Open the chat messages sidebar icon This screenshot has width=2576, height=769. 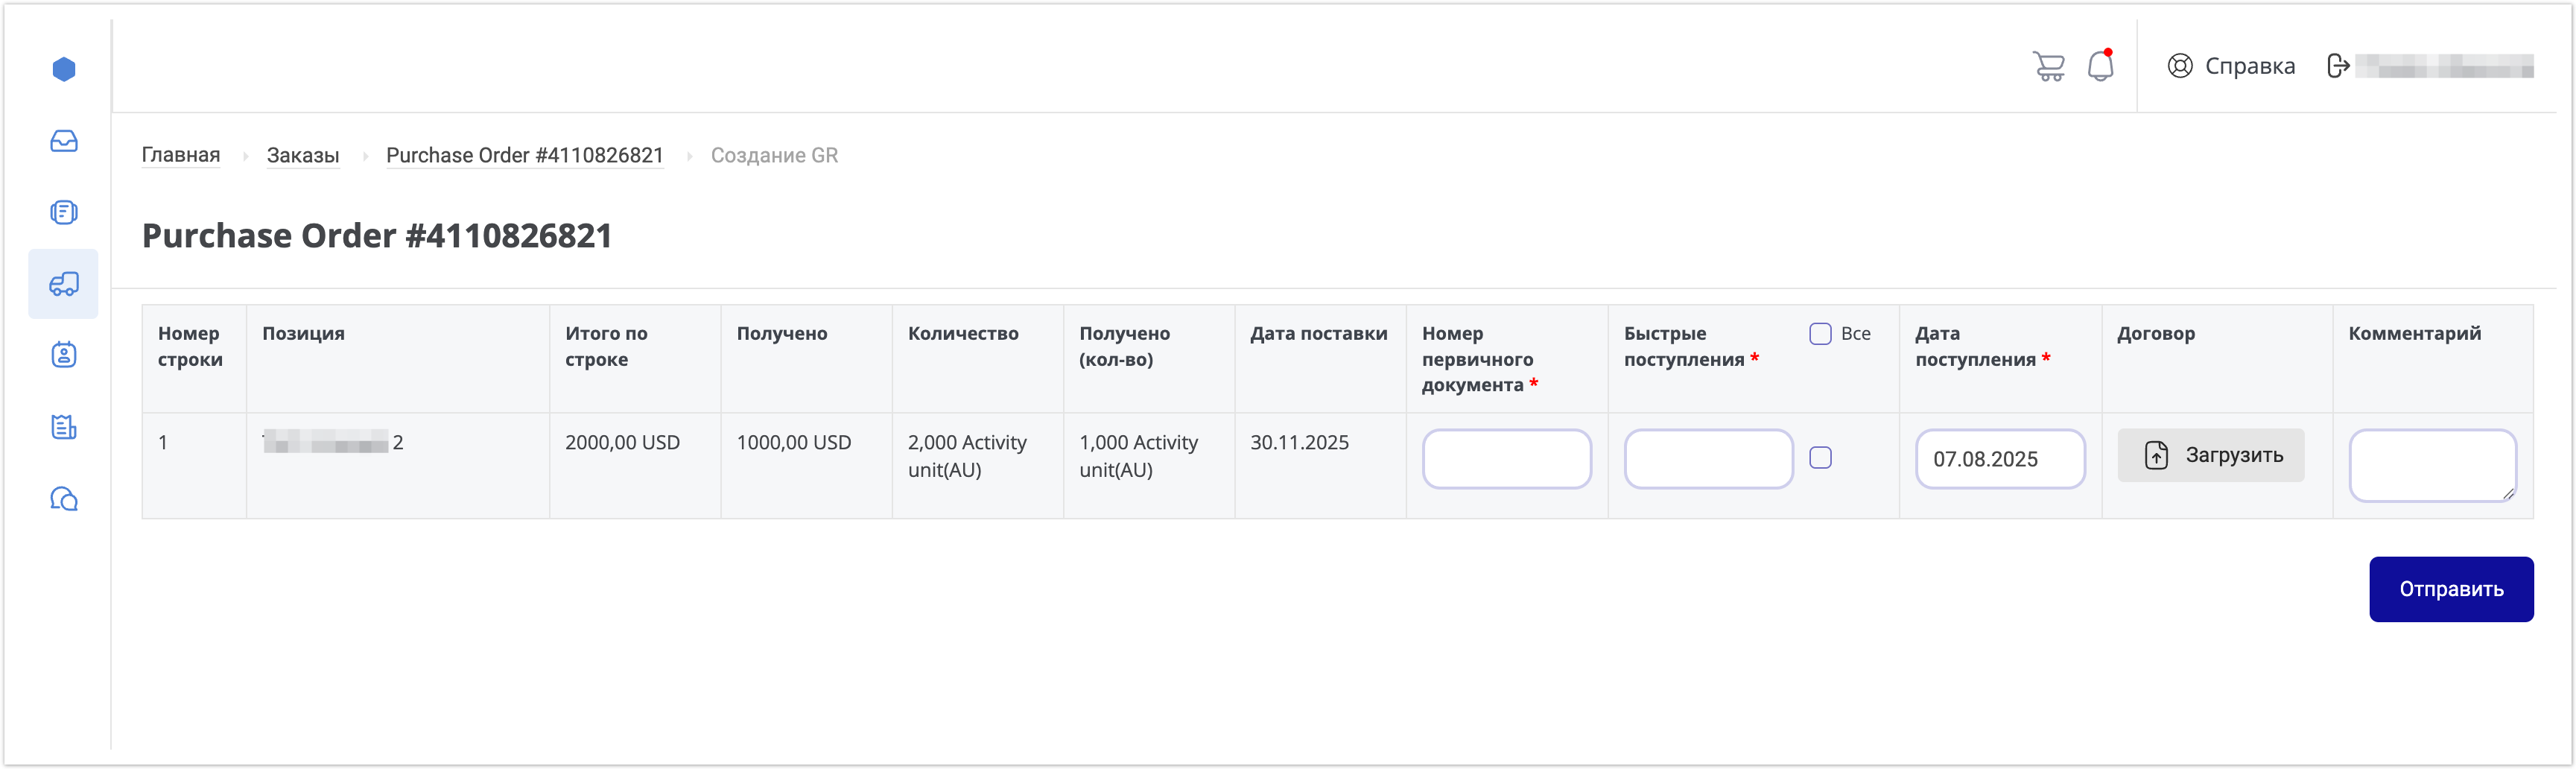[x=64, y=498]
